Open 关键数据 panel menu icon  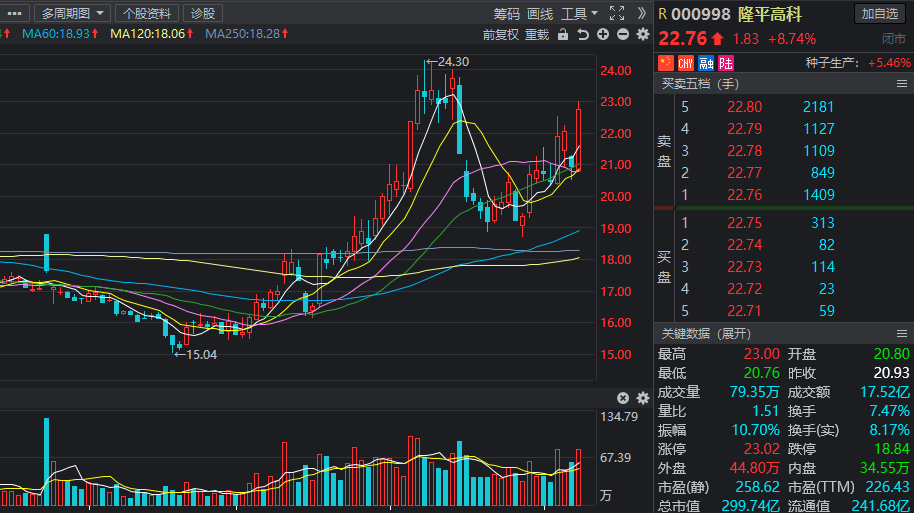coord(902,333)
